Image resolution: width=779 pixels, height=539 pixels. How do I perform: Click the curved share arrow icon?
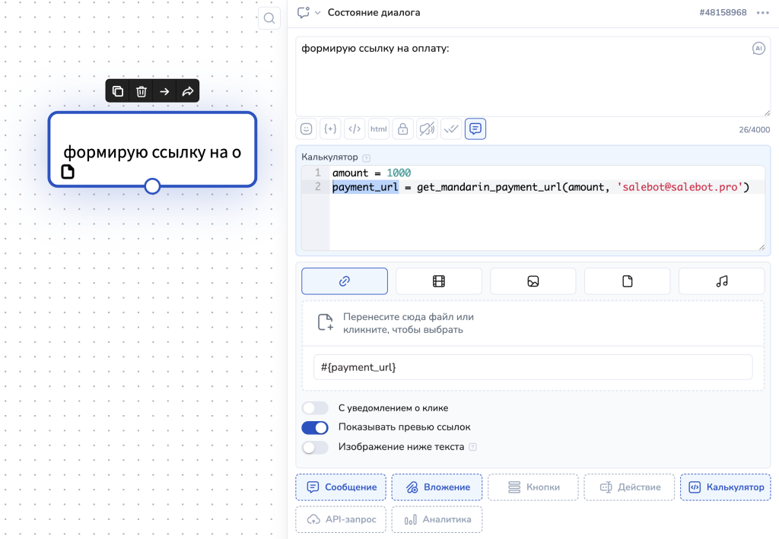pos(188,91)
